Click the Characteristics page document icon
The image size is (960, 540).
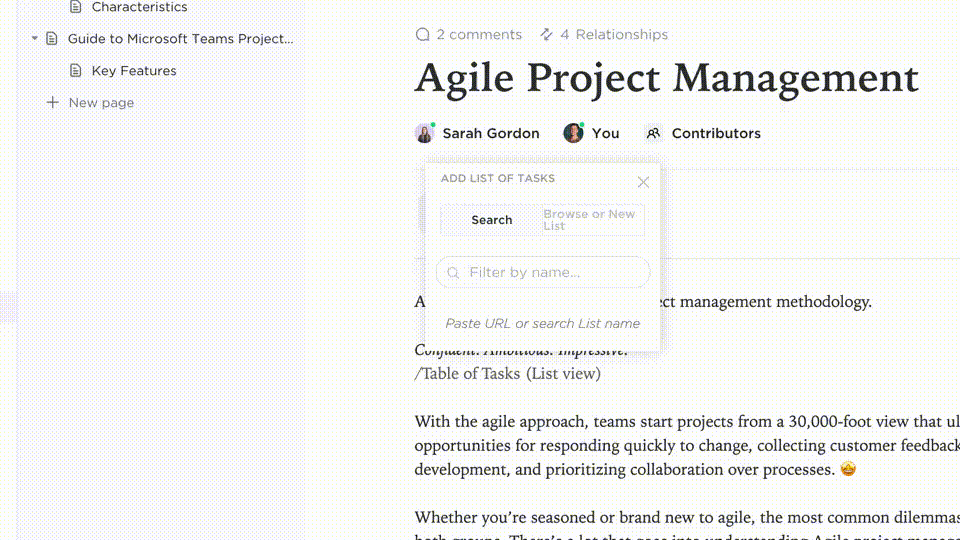[x=75, y=7]
